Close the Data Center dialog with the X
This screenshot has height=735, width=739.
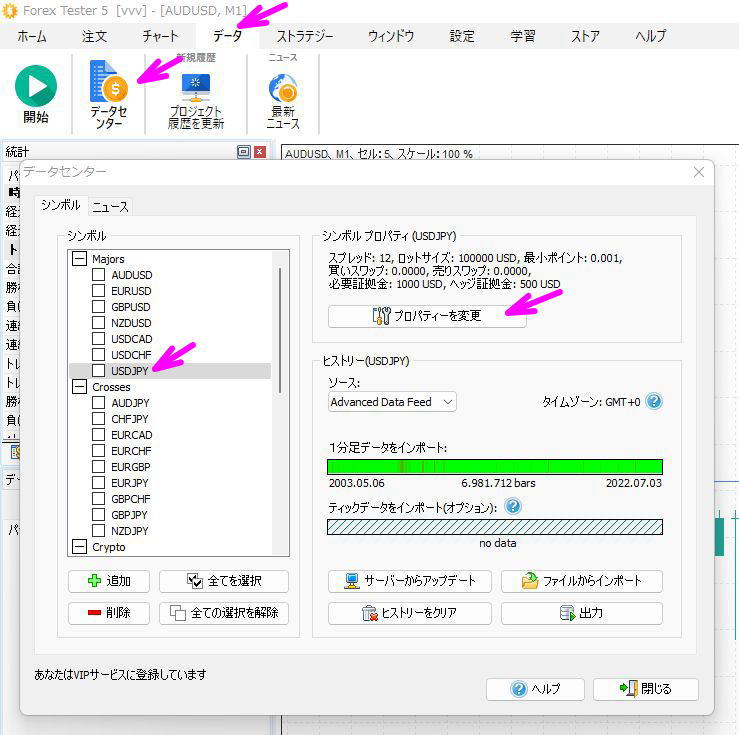tap(698, 172)
